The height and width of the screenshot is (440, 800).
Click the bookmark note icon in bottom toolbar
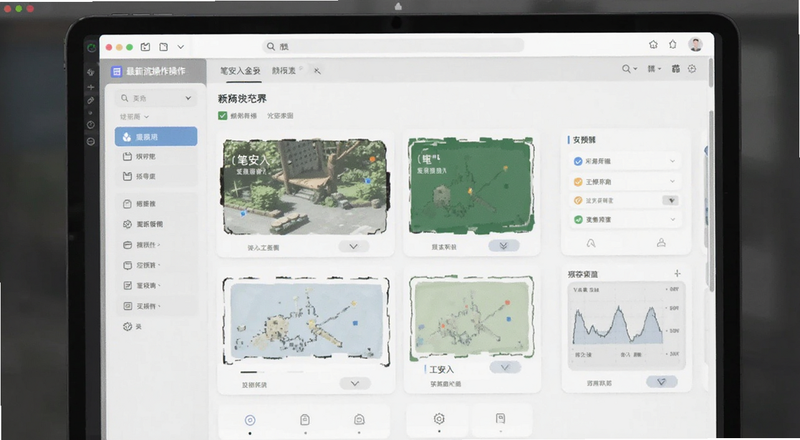500,419
